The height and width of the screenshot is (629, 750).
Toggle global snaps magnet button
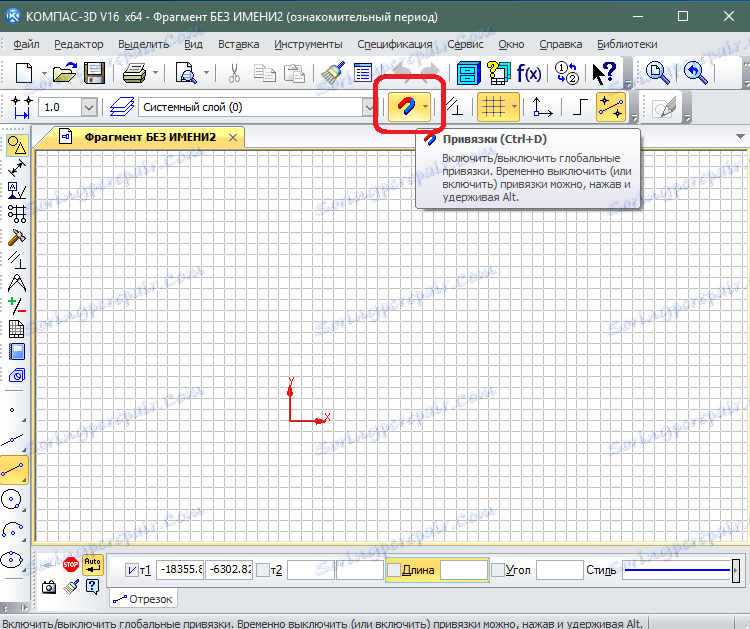[405, 106]
